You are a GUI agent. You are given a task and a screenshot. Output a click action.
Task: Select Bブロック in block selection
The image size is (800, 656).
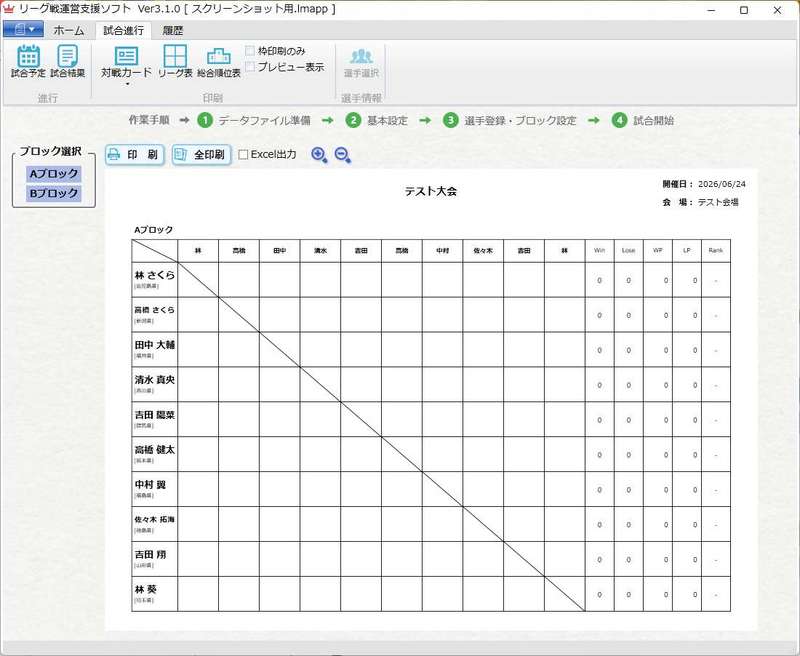click(54, 193)
